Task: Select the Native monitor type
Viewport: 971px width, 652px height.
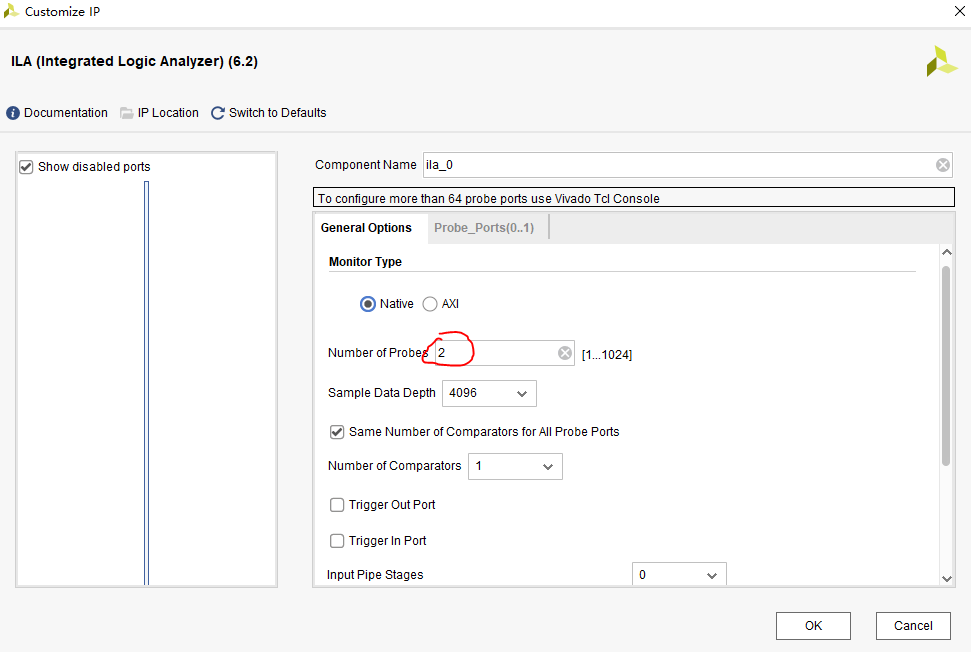Action: point(368,304)
